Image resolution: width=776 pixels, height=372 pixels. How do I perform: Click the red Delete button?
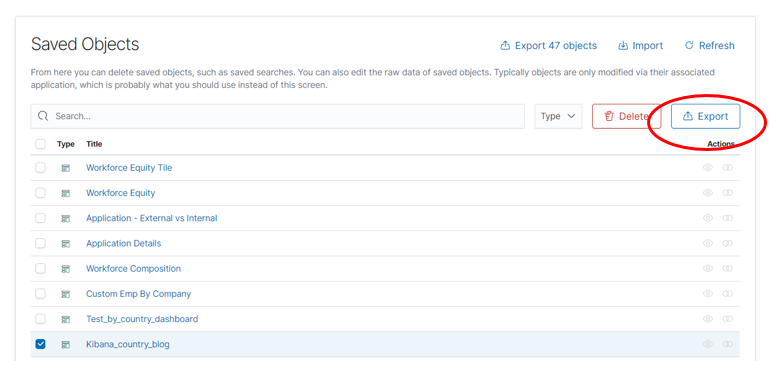point(627,116)
